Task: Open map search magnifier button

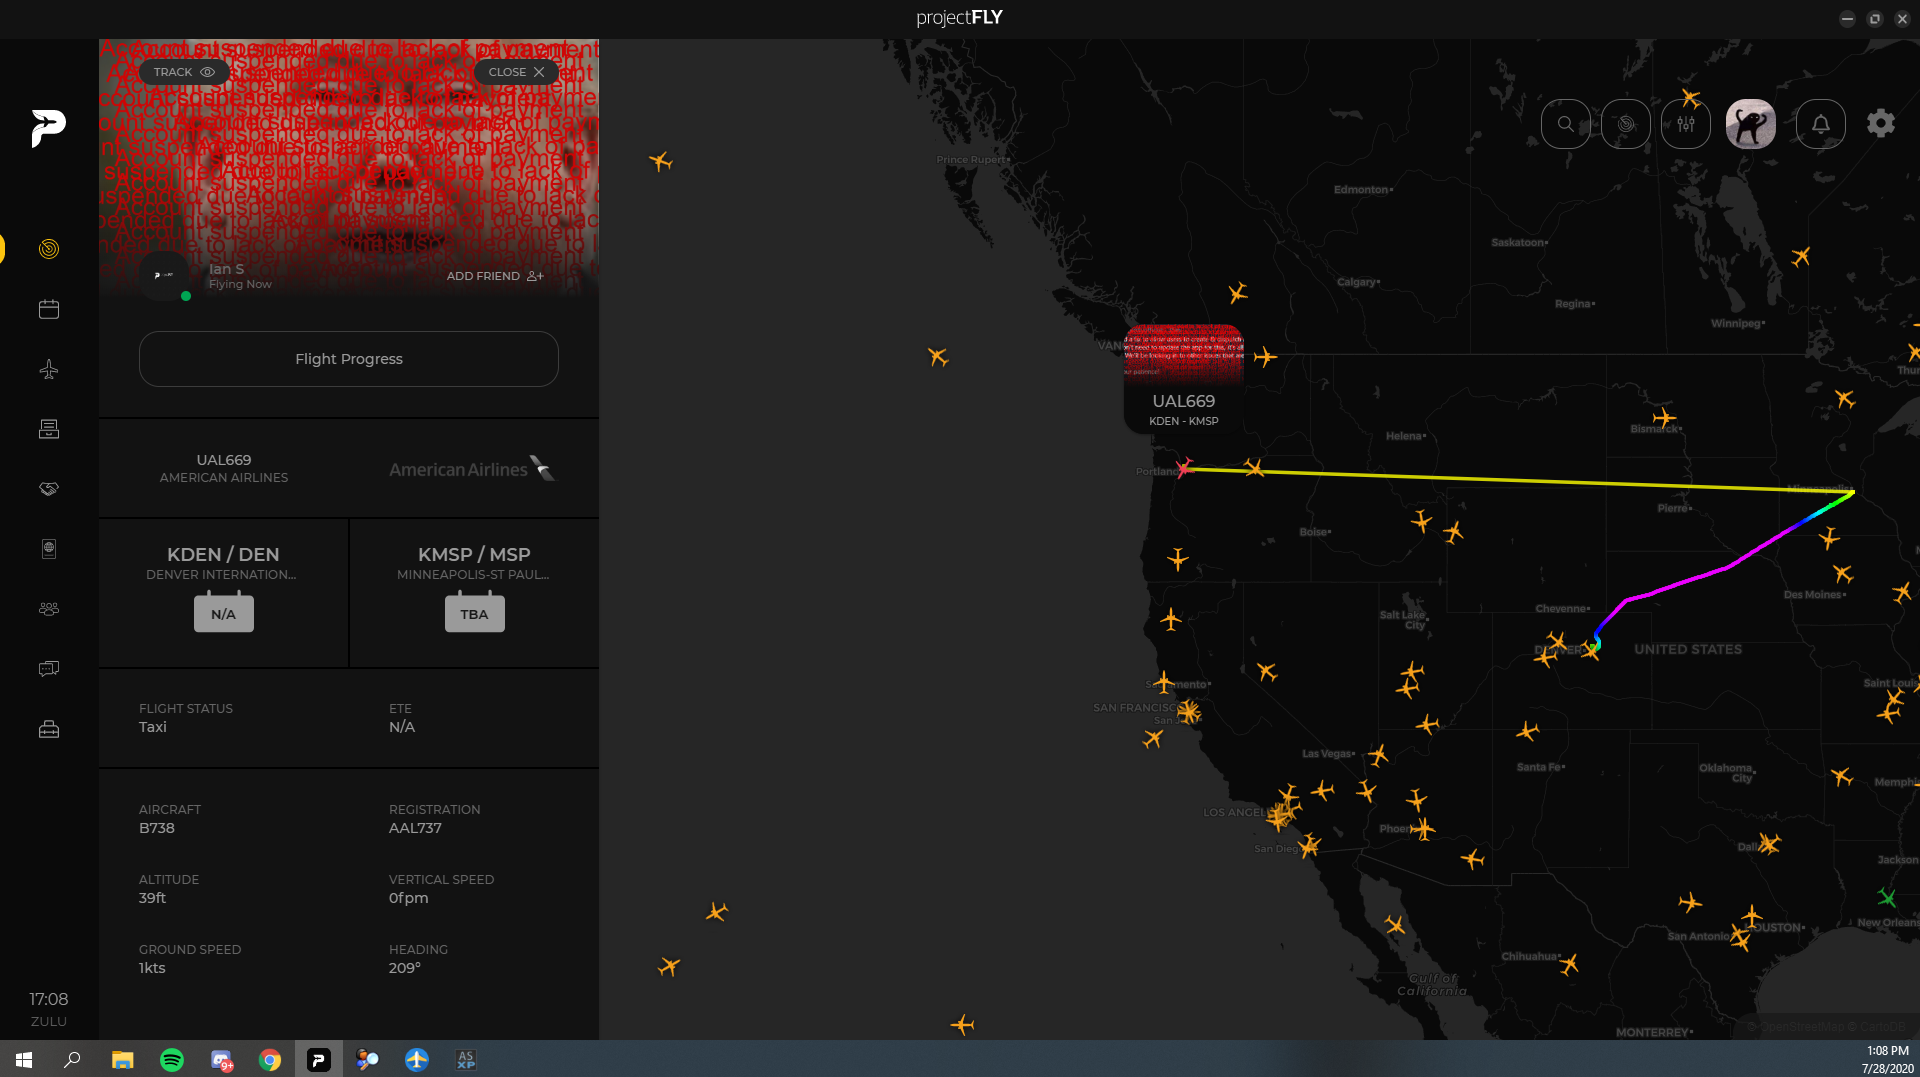Action: 1566,124
